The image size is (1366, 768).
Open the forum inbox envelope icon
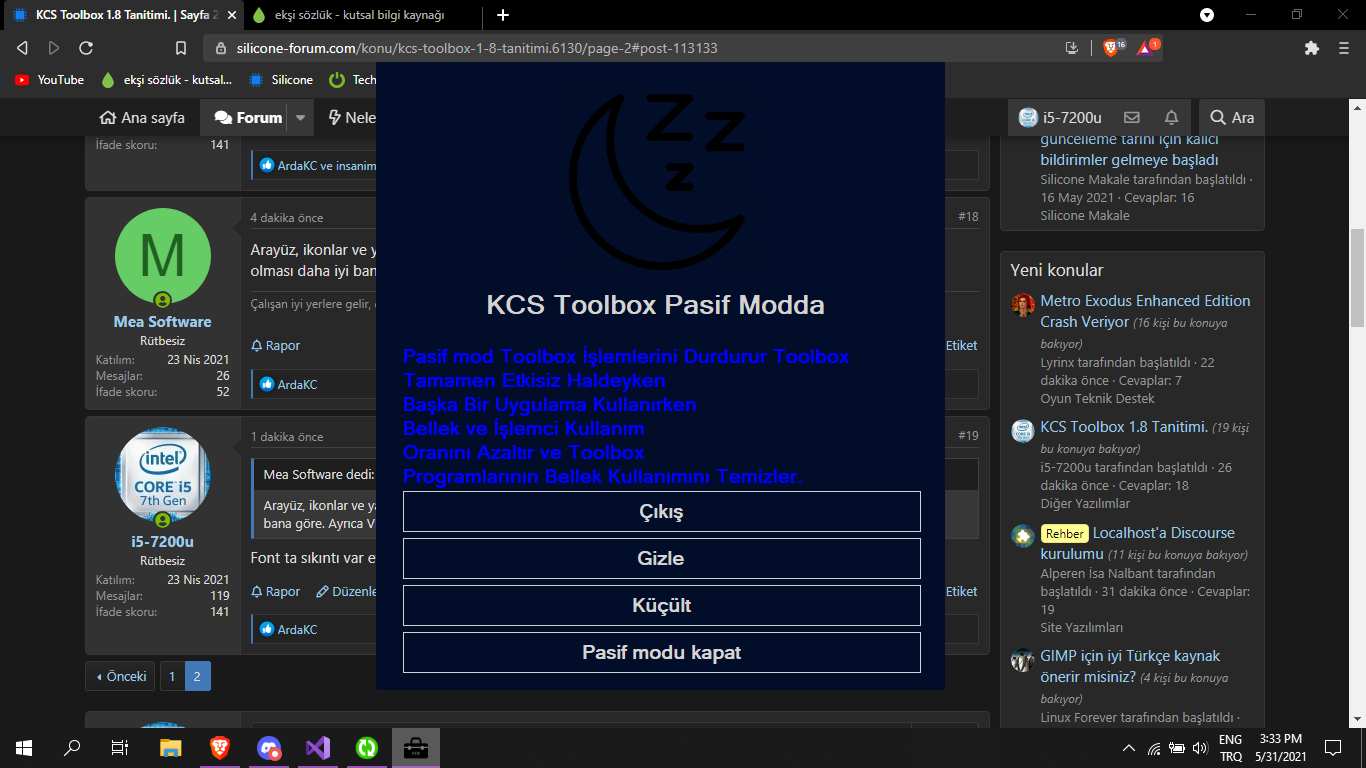click(x=1132, y=118)
